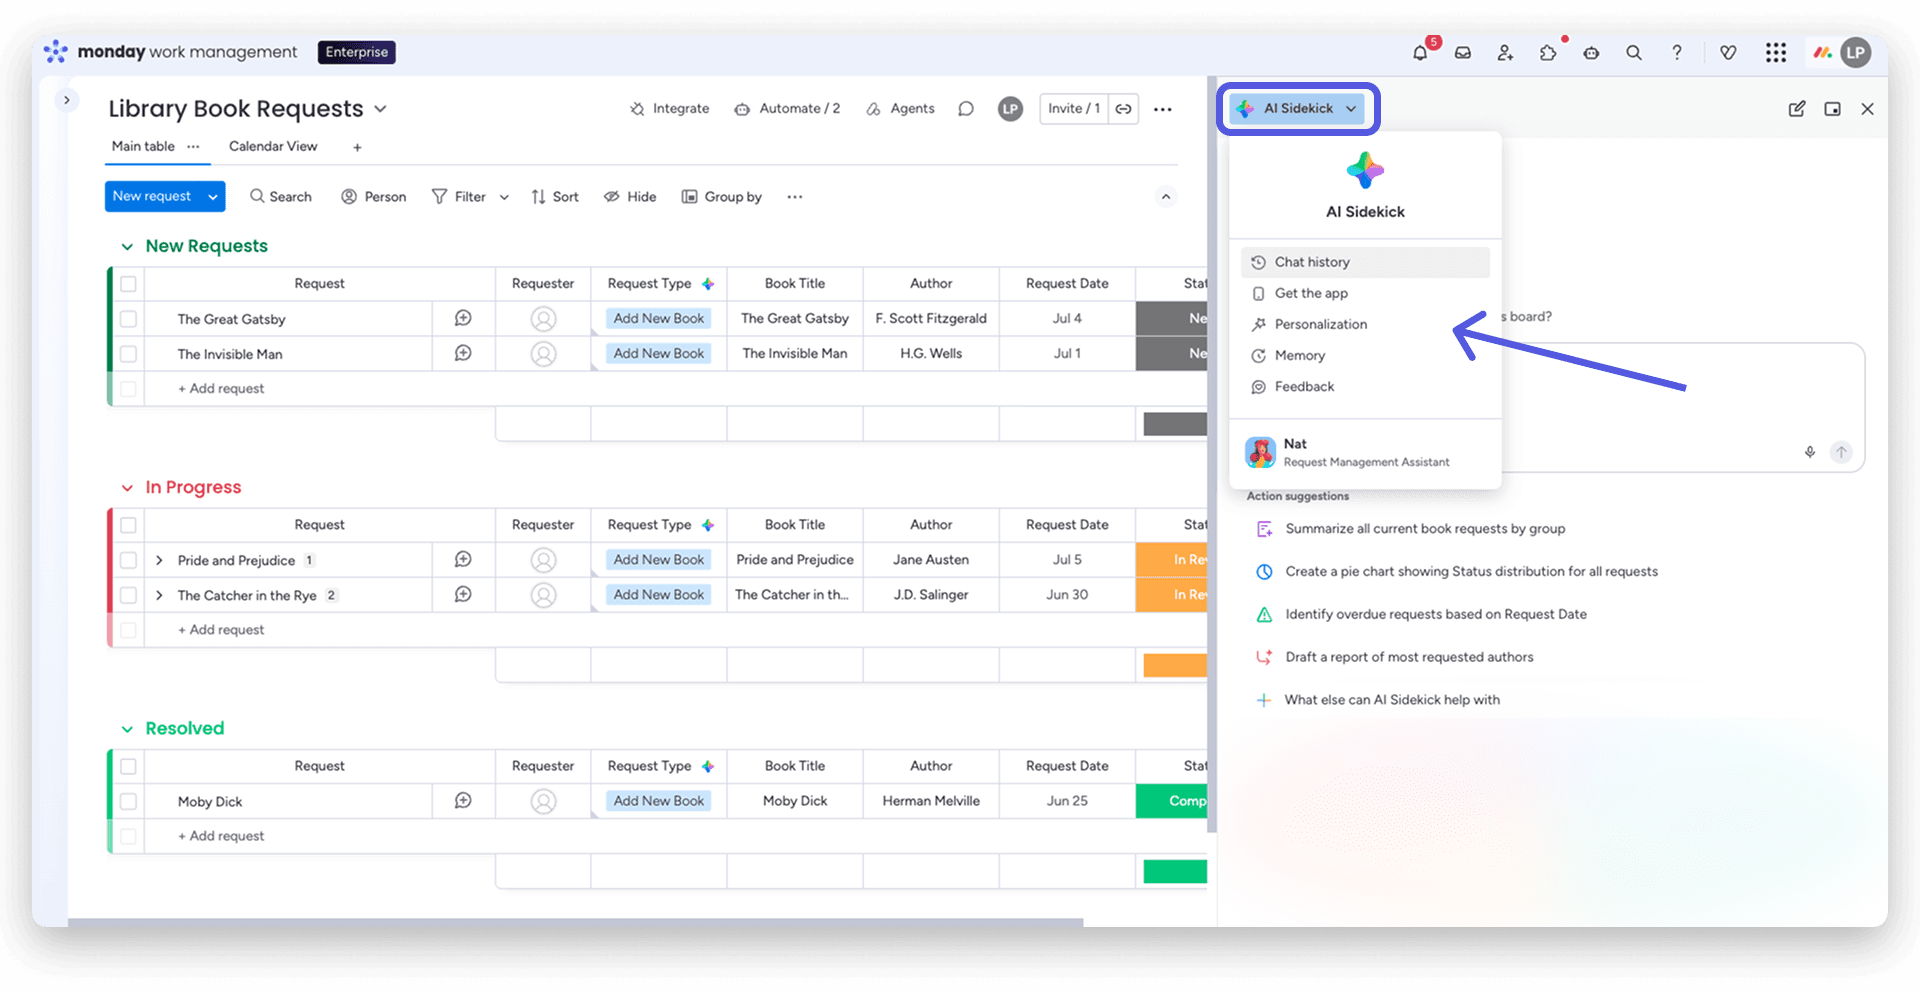1920x992 pixels.
Task: Click Add request in New Requests group
Action: coord(221,389)
